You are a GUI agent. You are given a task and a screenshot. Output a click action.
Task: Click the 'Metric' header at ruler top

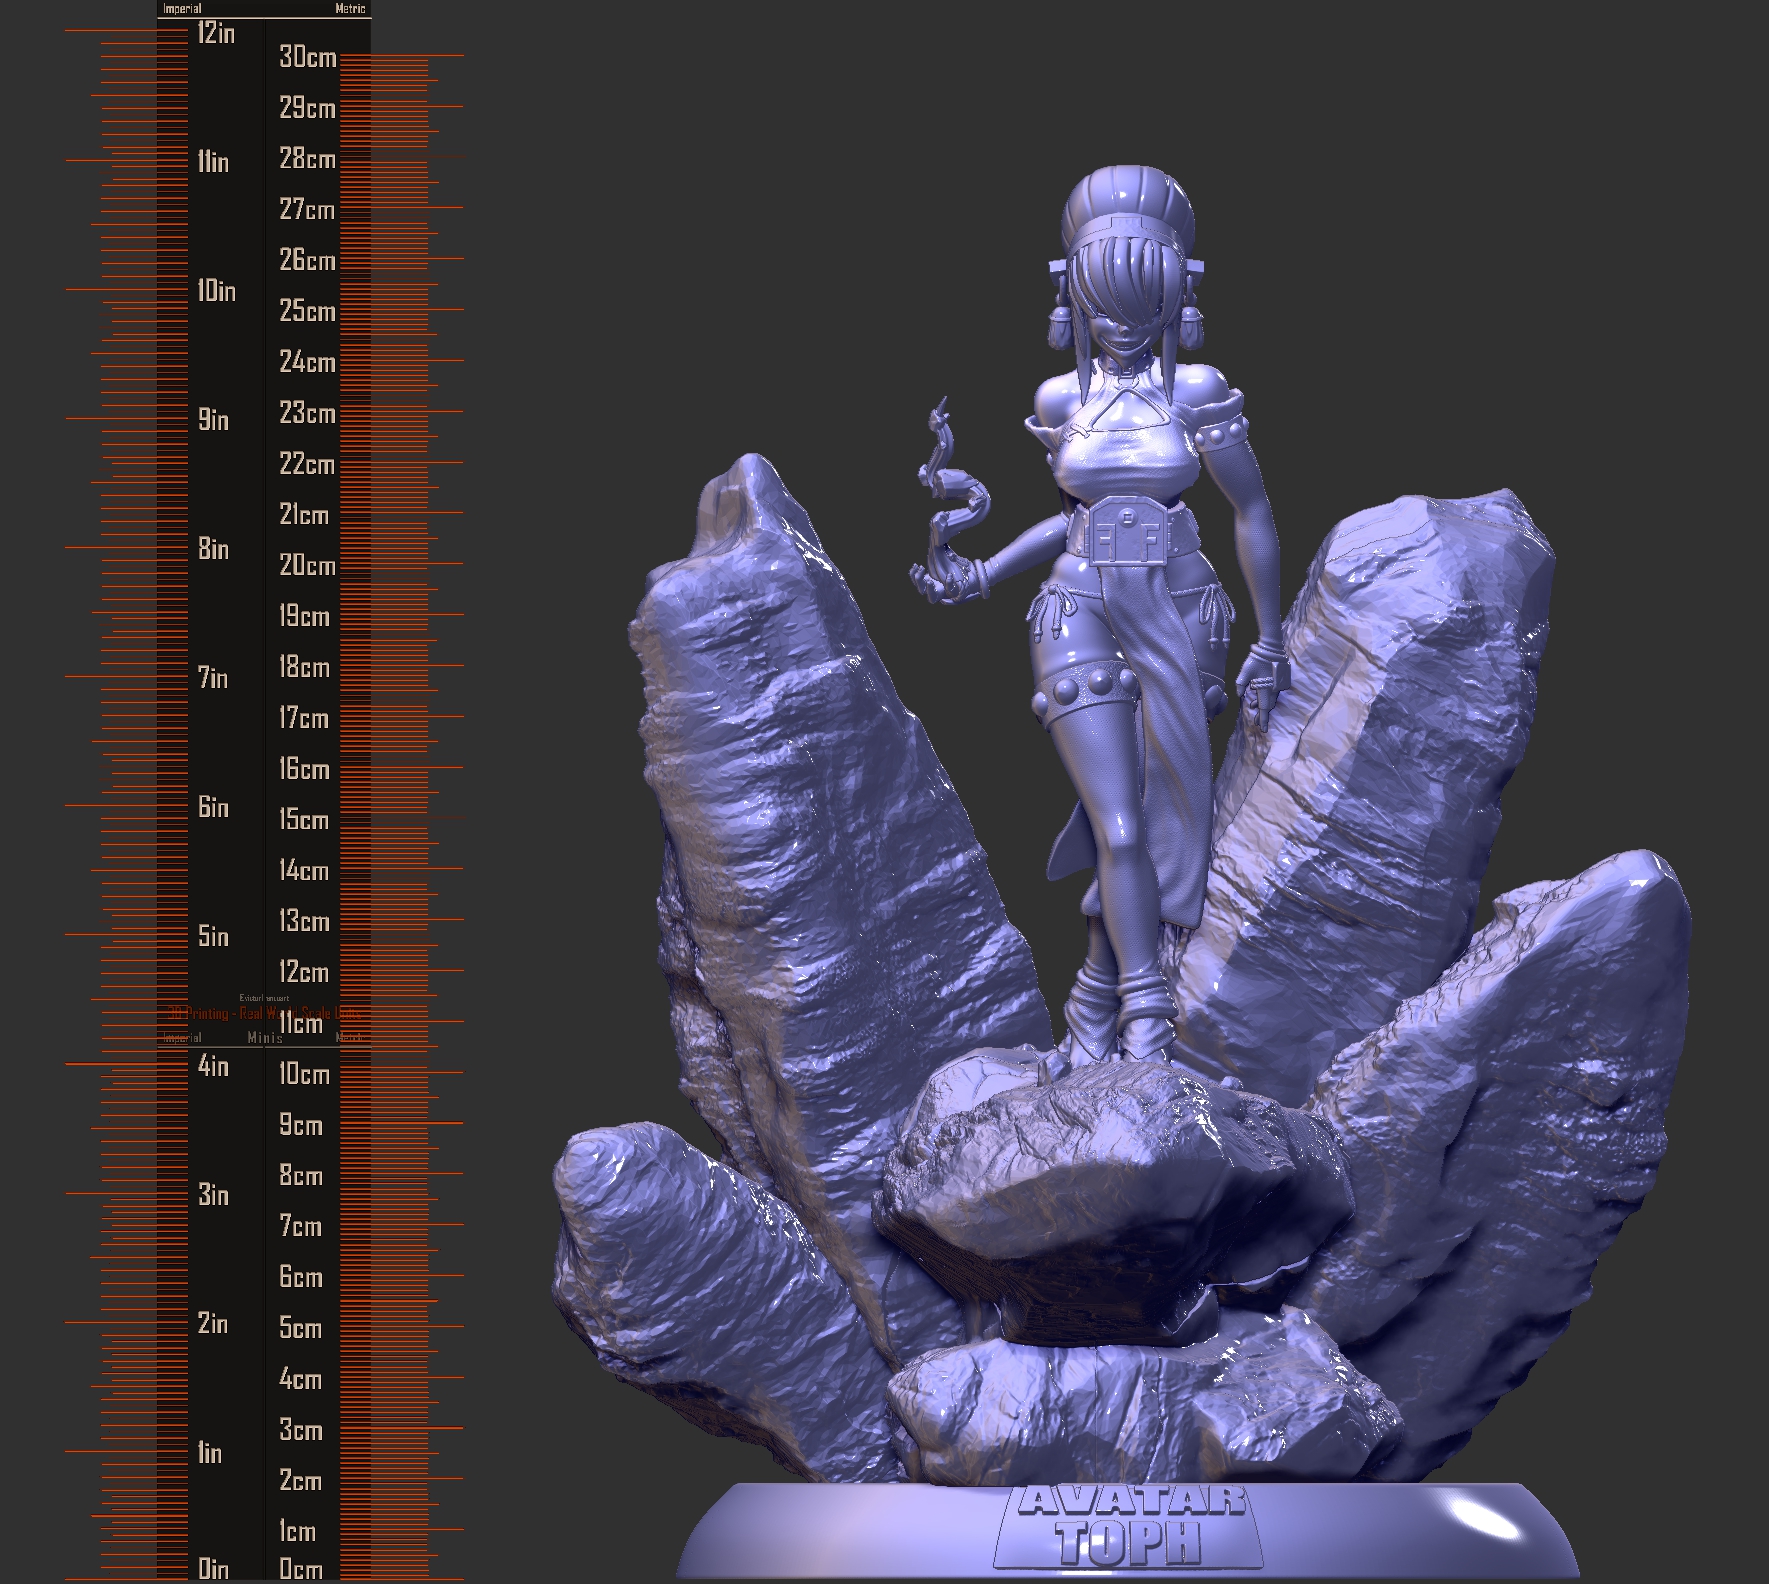(351, 9)
